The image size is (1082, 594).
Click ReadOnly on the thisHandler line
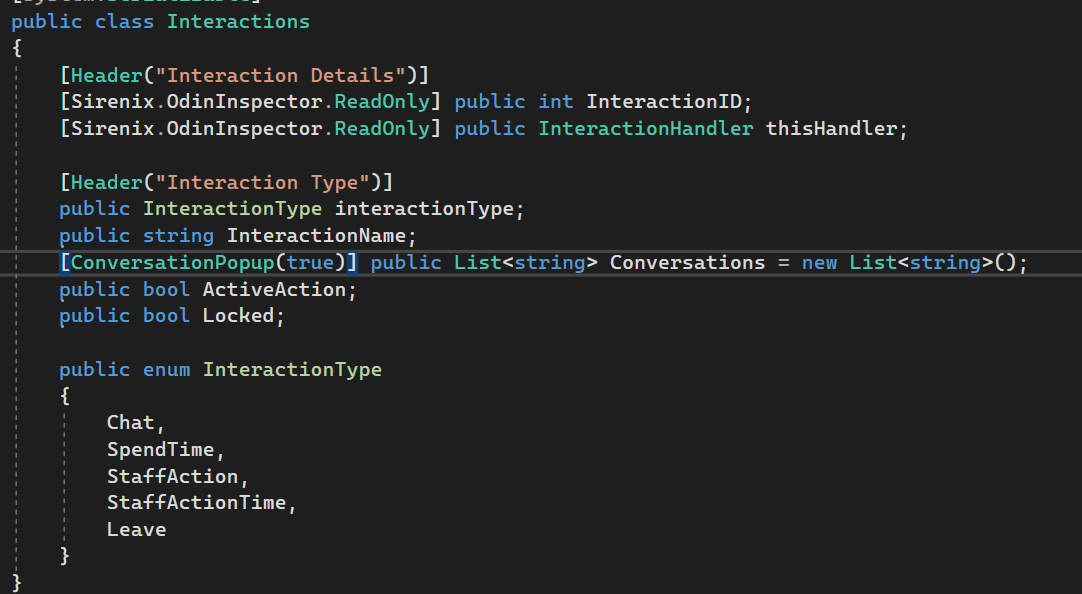click(x=382, y=129)
